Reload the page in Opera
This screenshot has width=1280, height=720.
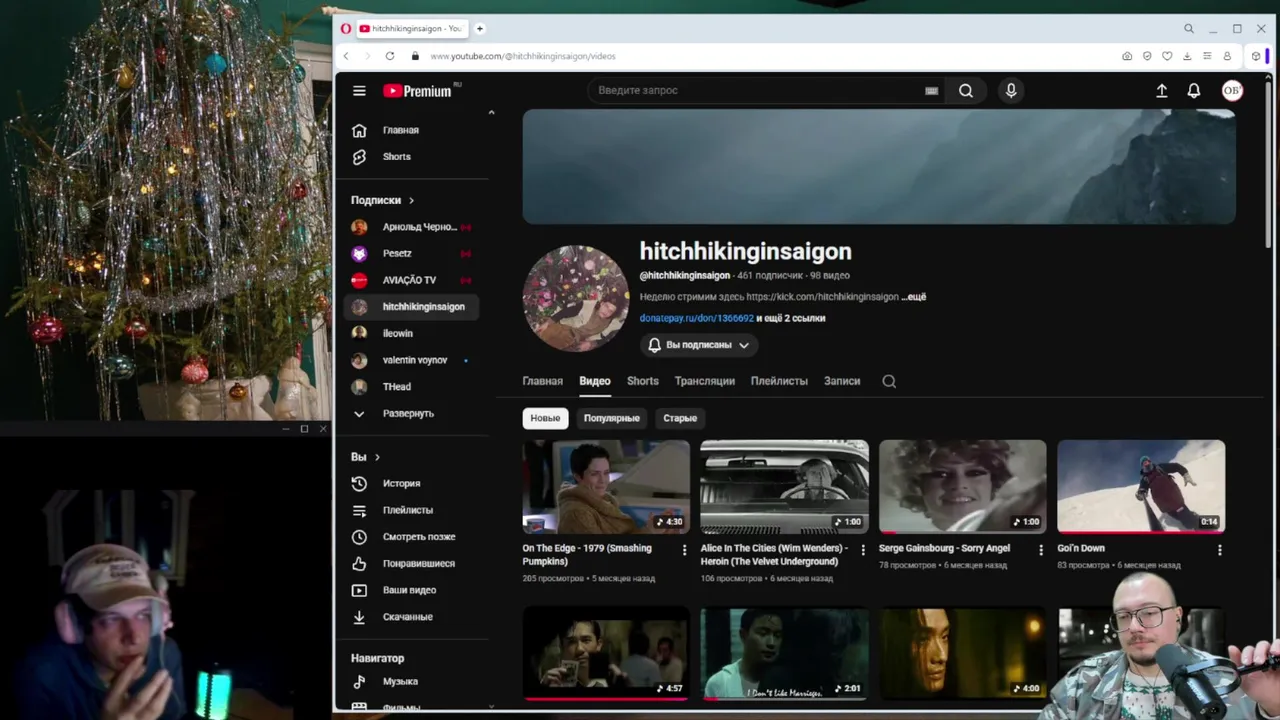pos(390,56)
